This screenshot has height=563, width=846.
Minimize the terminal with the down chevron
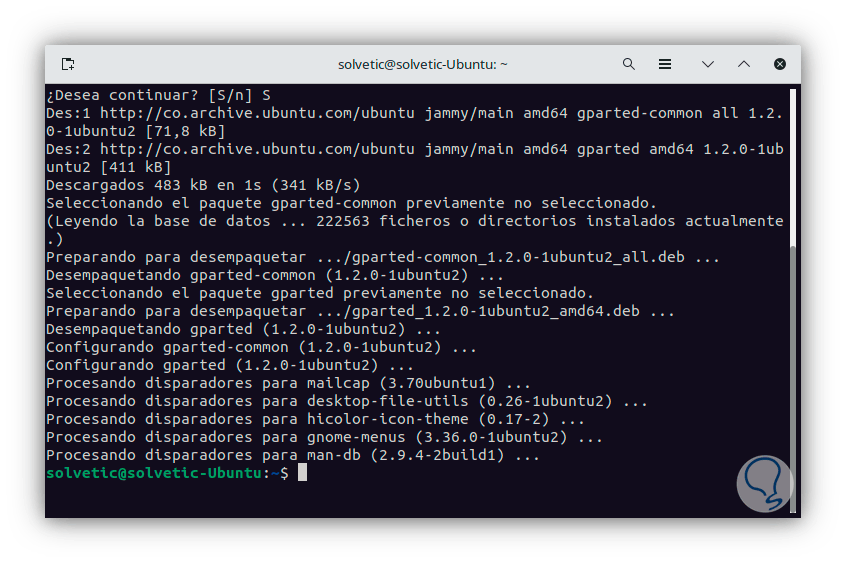pyautogui.click(x=708, y=64)
